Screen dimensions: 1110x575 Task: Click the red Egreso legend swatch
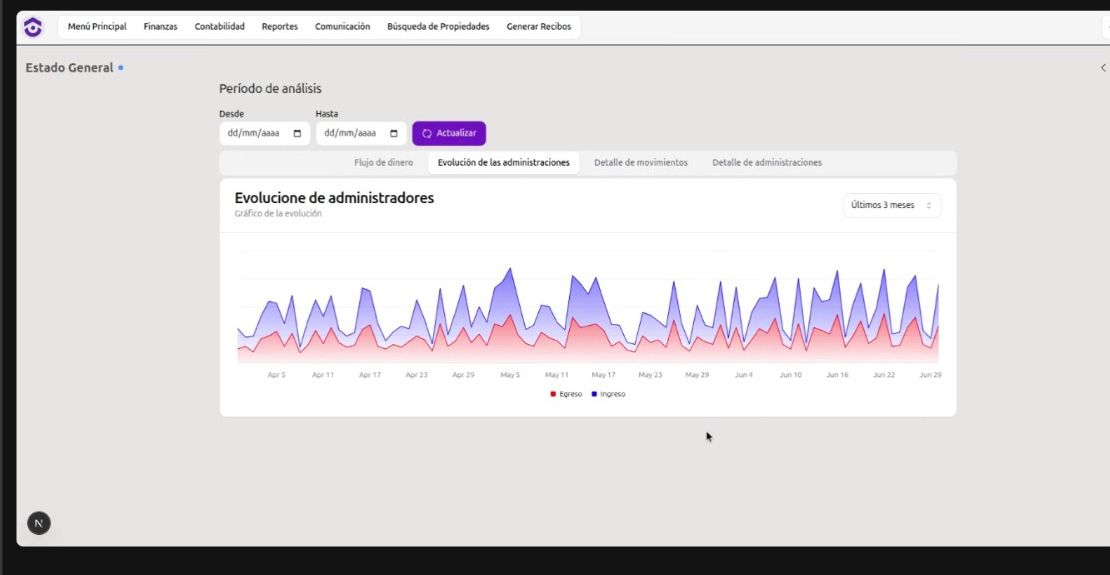click(x=553, y=394)
